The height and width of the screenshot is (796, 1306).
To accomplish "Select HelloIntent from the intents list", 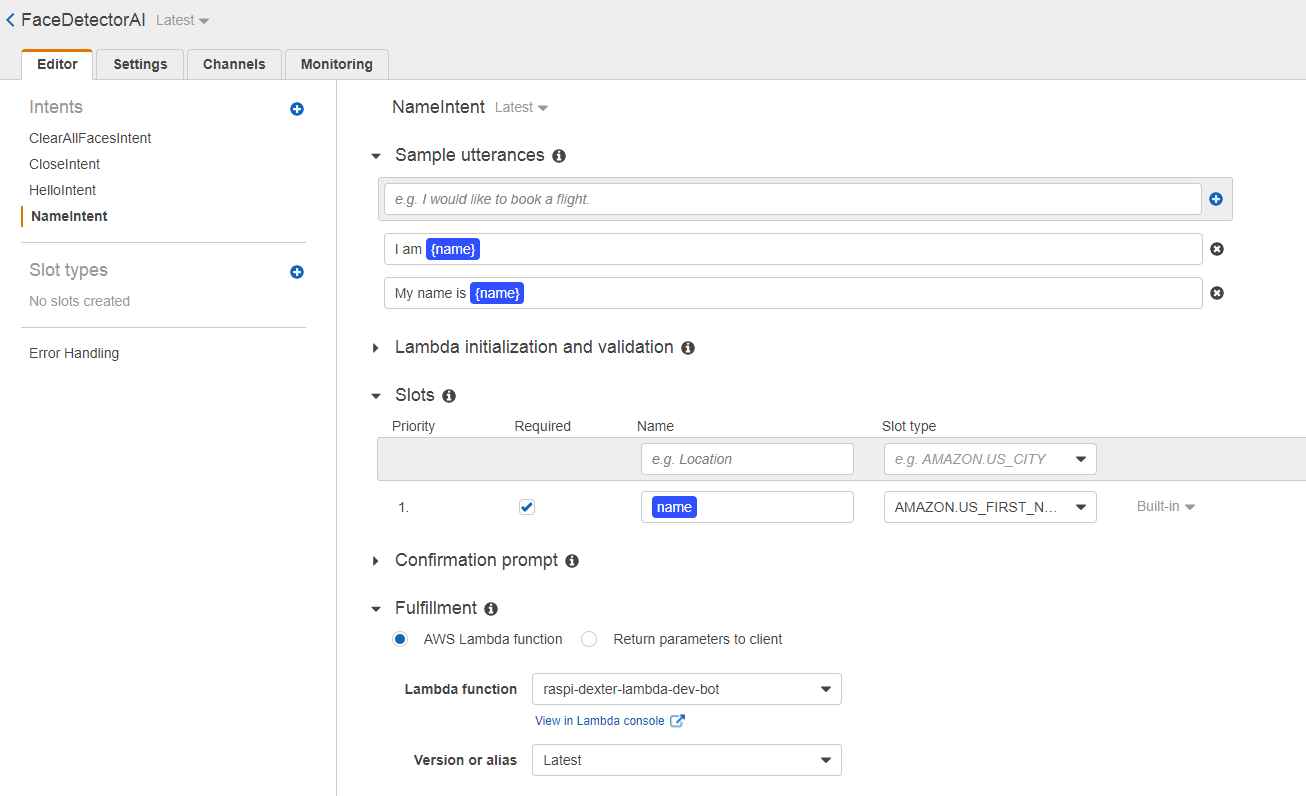I will click(64, 189).
